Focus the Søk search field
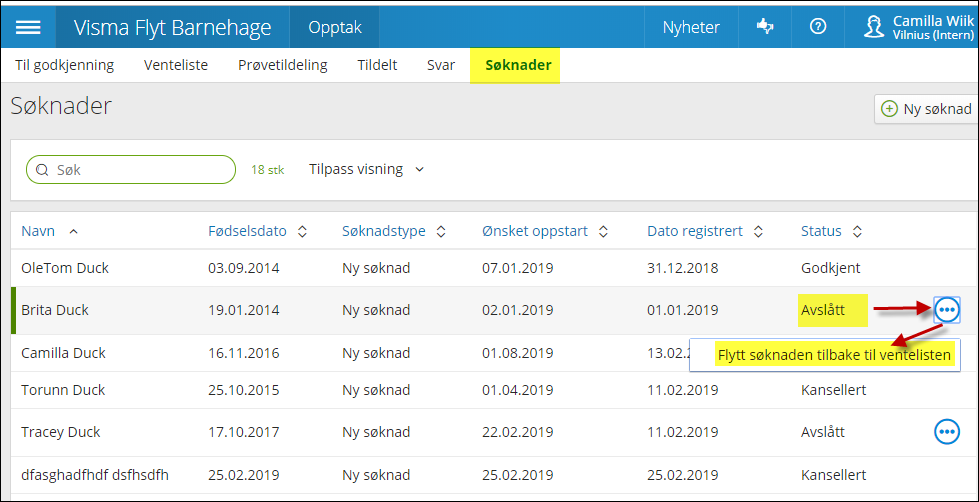Screen dimensions: 979x502 tap(131, 169)
